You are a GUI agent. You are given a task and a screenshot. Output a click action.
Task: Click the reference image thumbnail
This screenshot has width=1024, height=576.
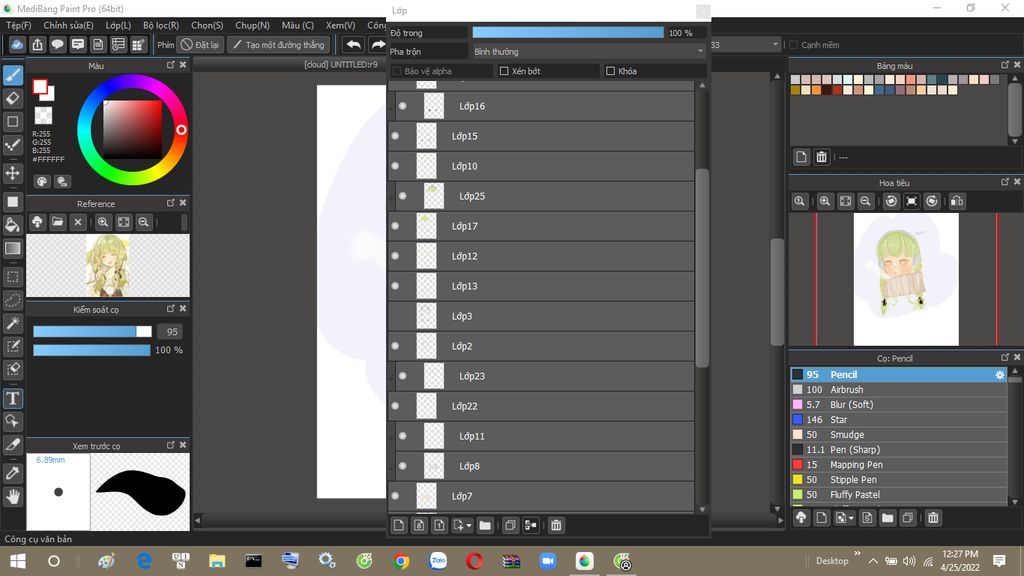[108, 266]
